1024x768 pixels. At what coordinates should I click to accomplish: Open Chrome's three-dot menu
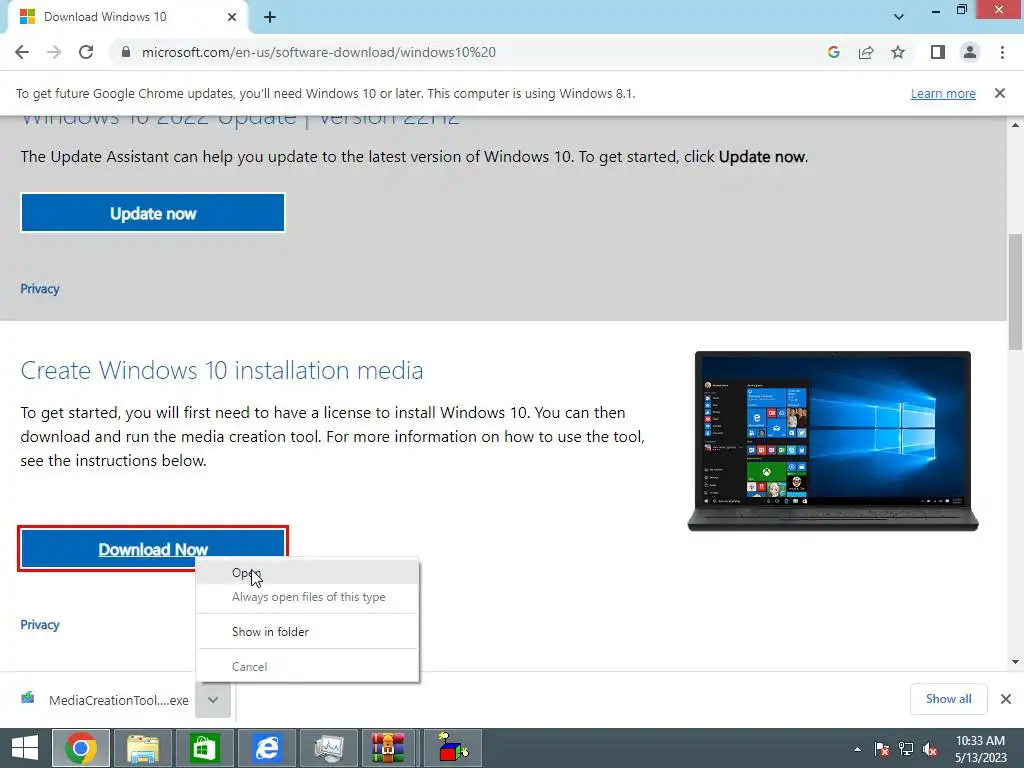click(1002, 52)
